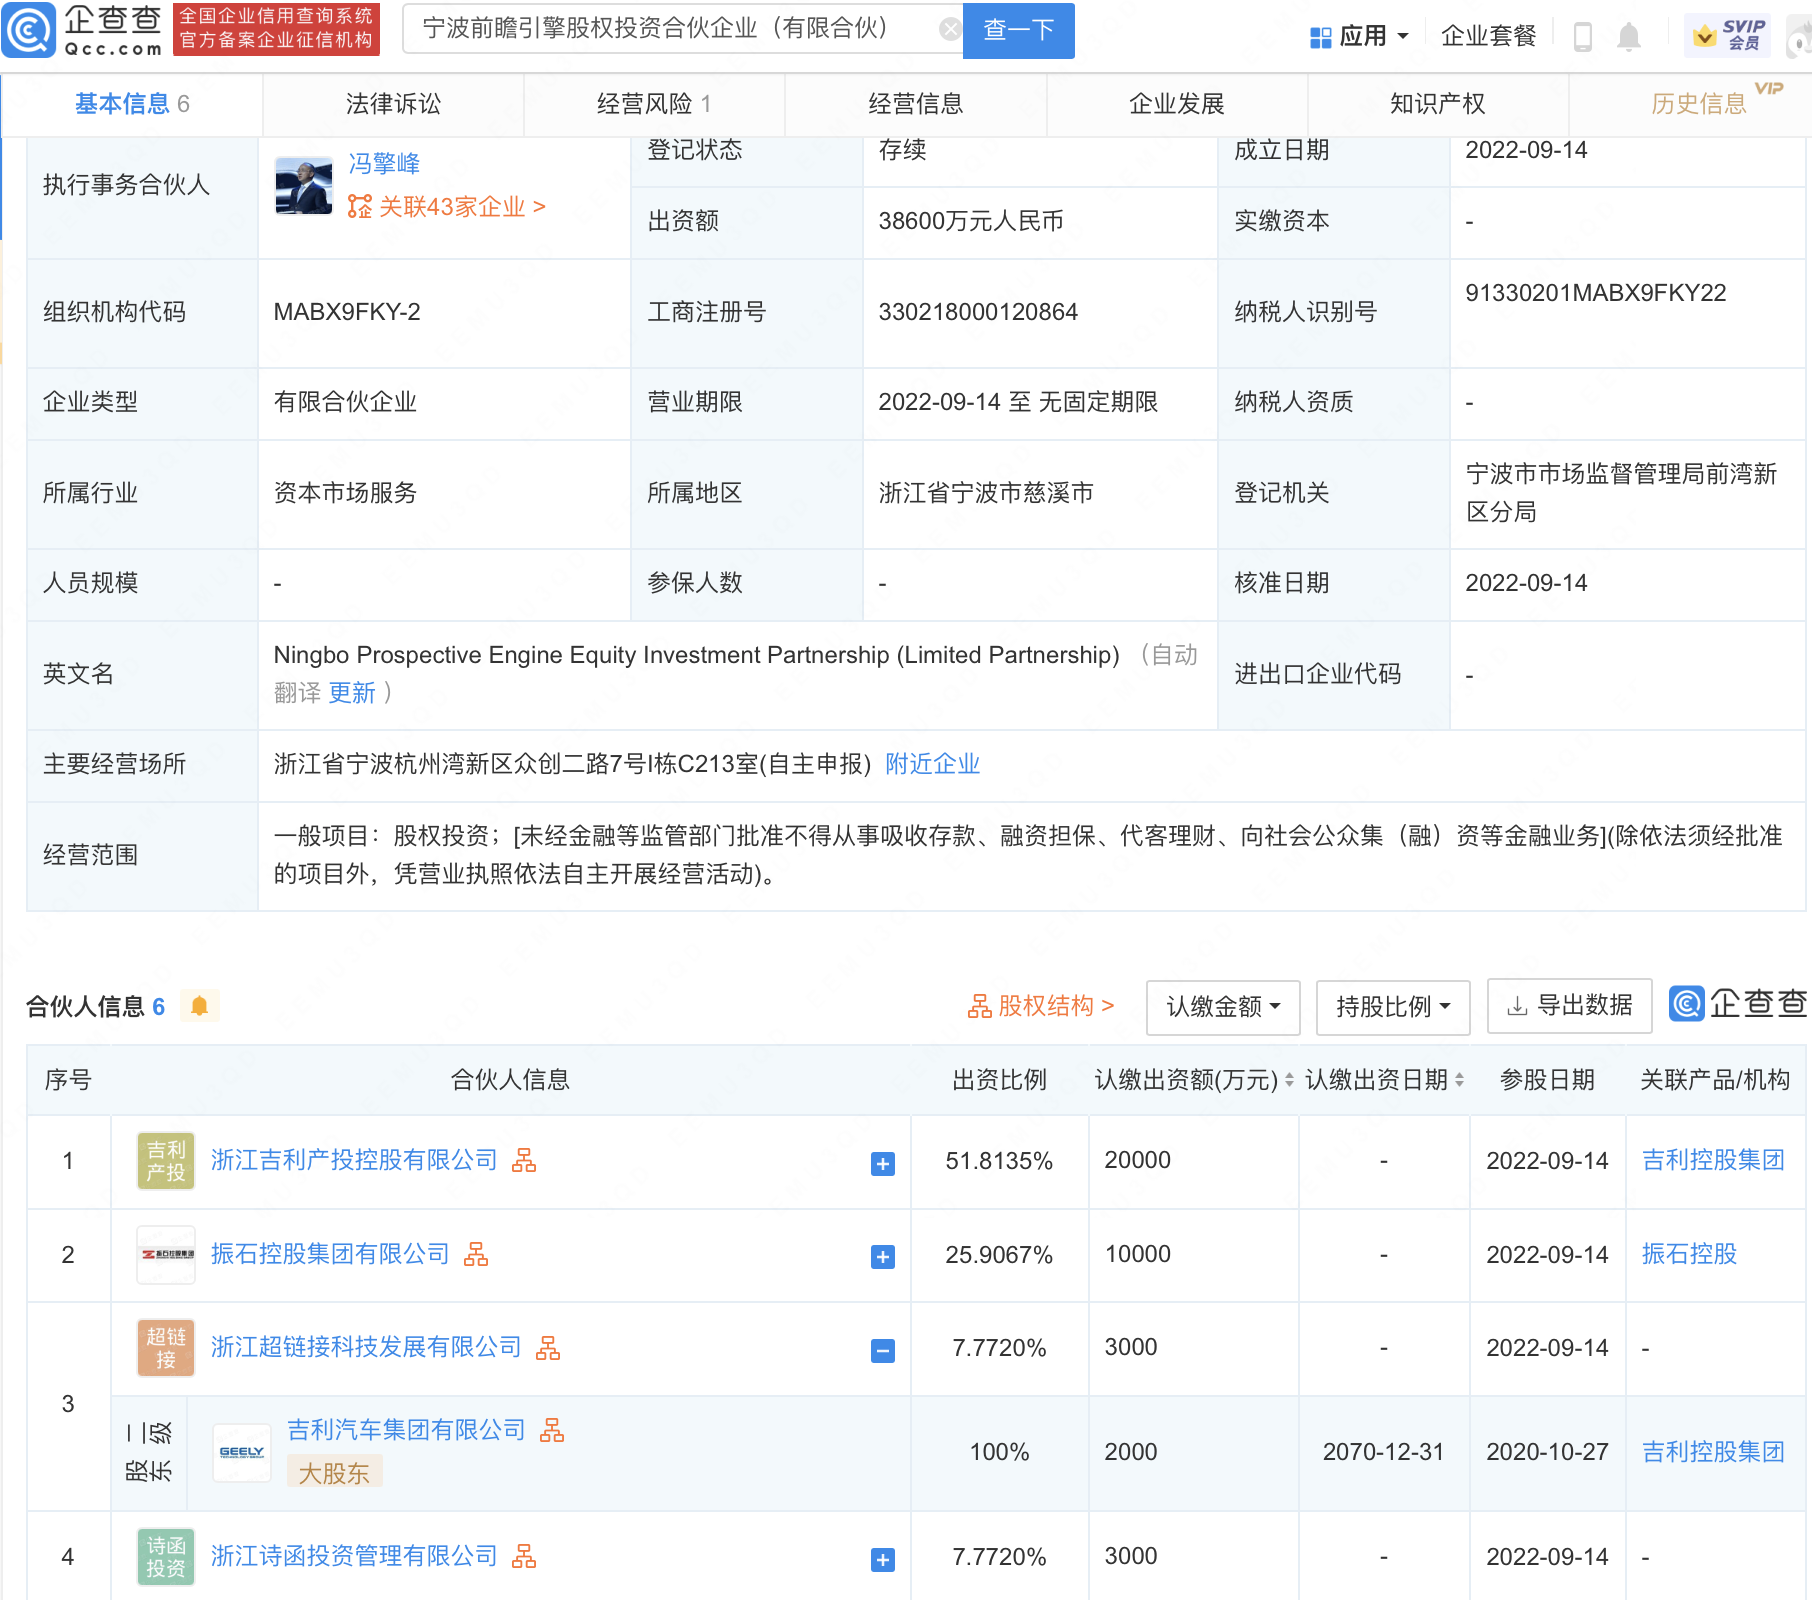The height and width of the screenshot is (1600, 1812).
Task: Open the apps grid icon beside 应用
Action: pos(1320,37)
